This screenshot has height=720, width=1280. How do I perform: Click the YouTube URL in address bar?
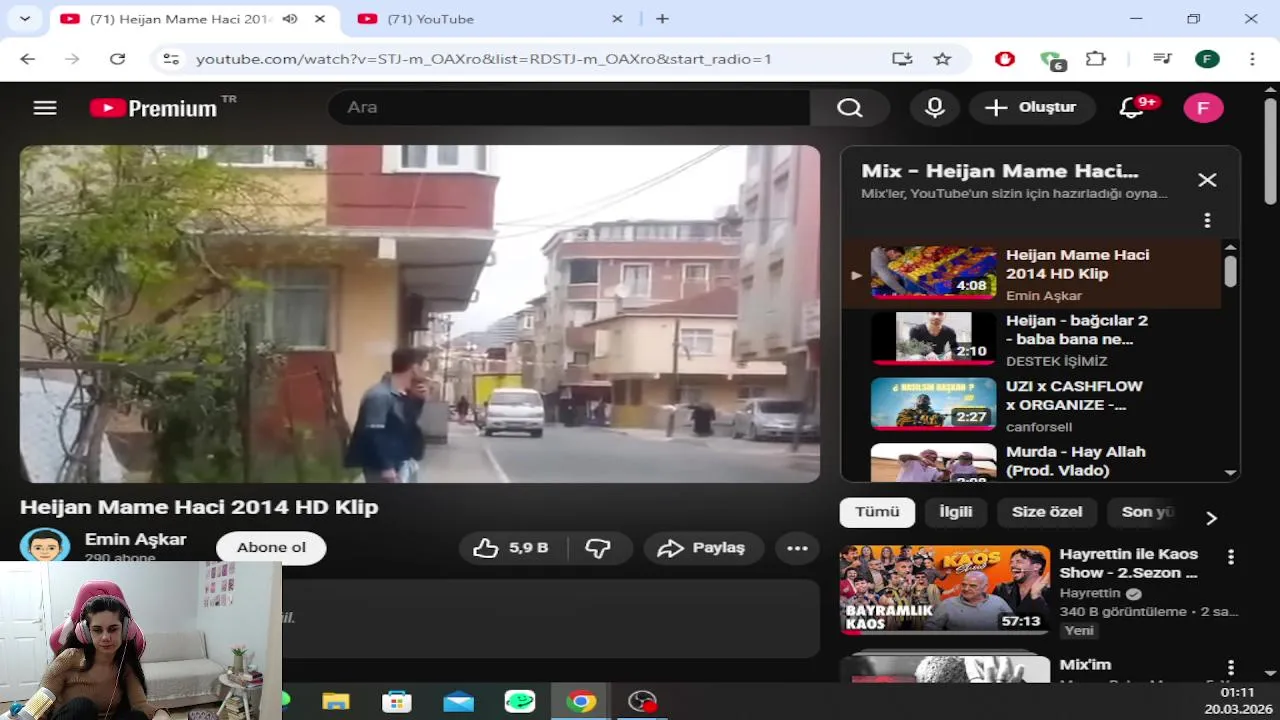click(484, 59)
